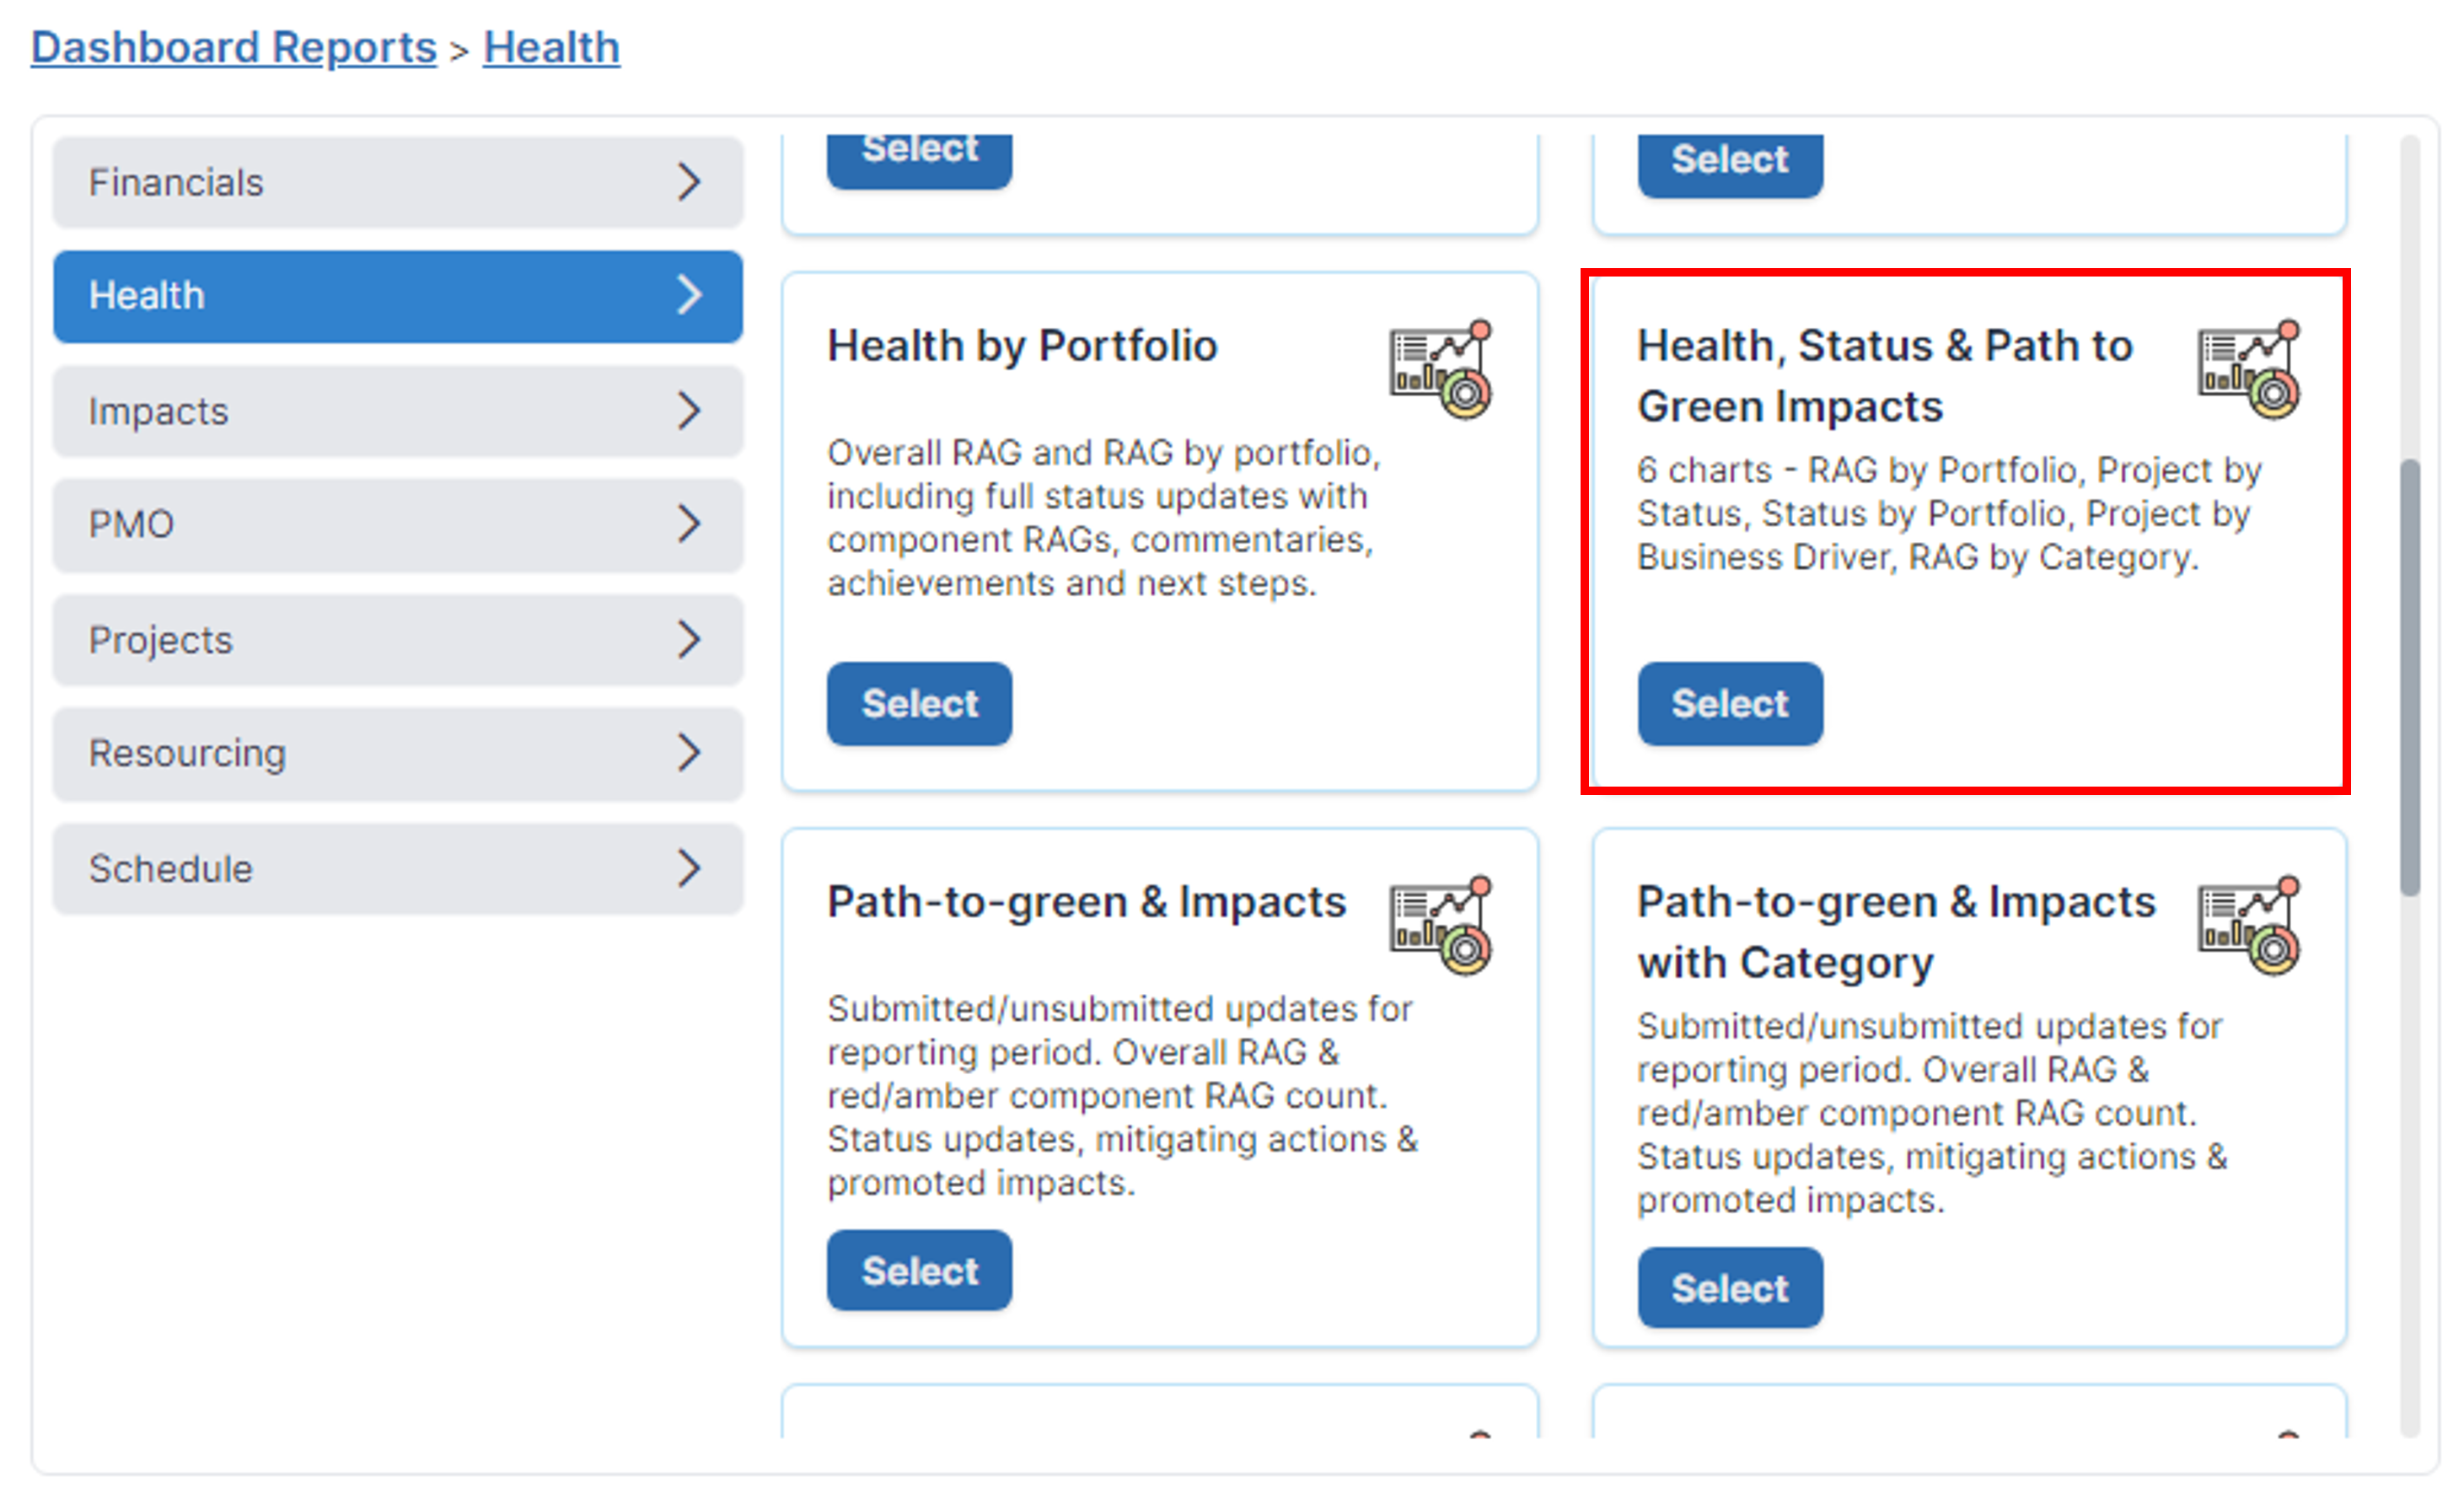Image resolution: width=2464 pixels, height=1499 pixels.
Task: Select Health, Status & Path to Green Impacts report
Action: pos(1730,703)
